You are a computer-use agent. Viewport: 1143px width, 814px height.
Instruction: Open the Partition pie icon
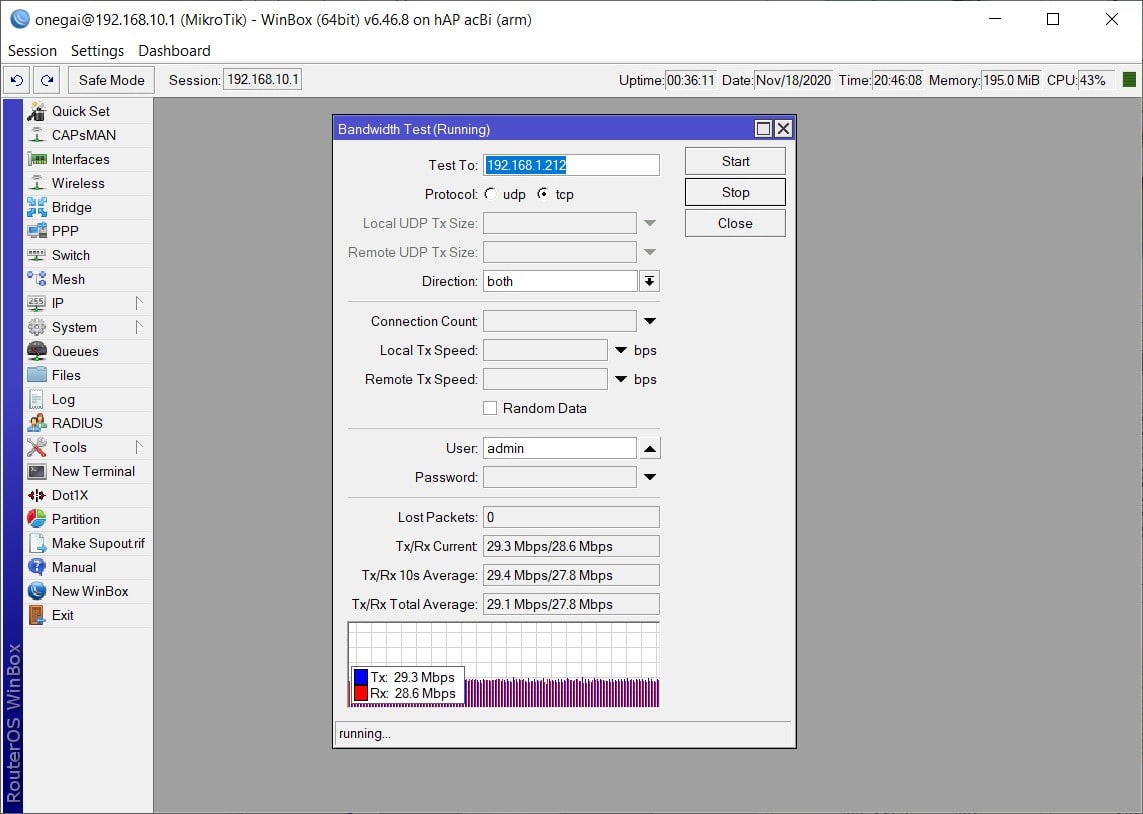coord(36,519)
